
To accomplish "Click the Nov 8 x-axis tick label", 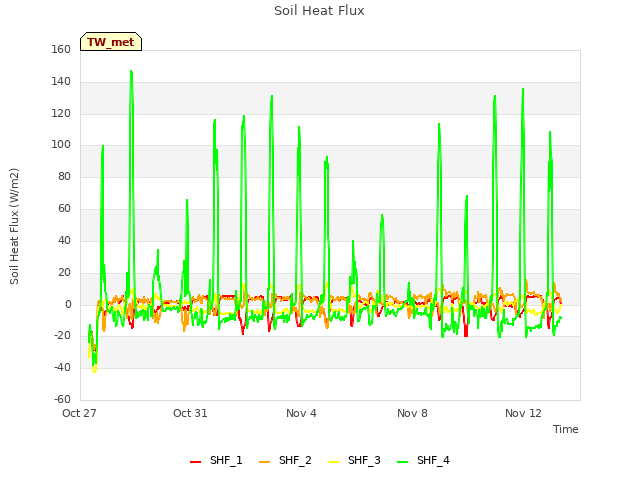I will [x=412, y=413].
